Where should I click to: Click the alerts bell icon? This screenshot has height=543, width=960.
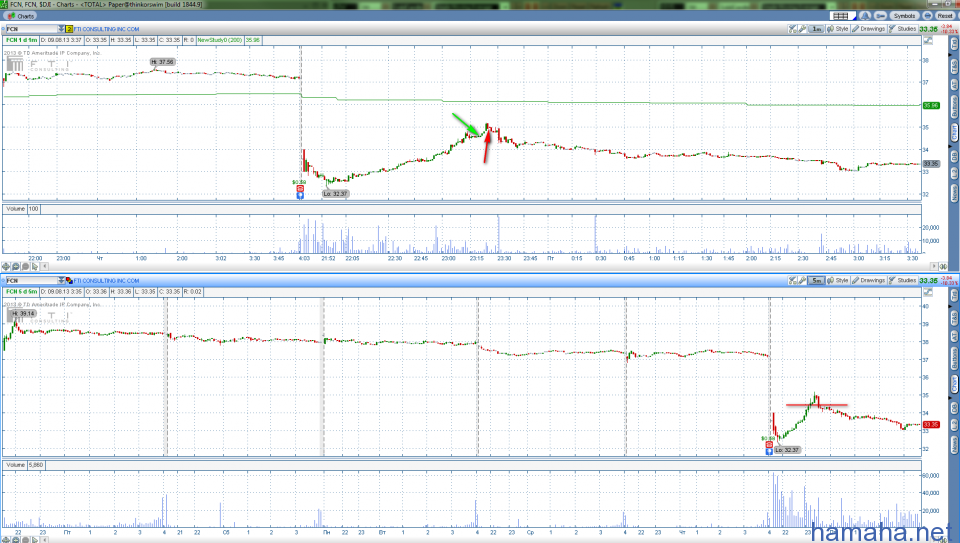pos(864,16)
